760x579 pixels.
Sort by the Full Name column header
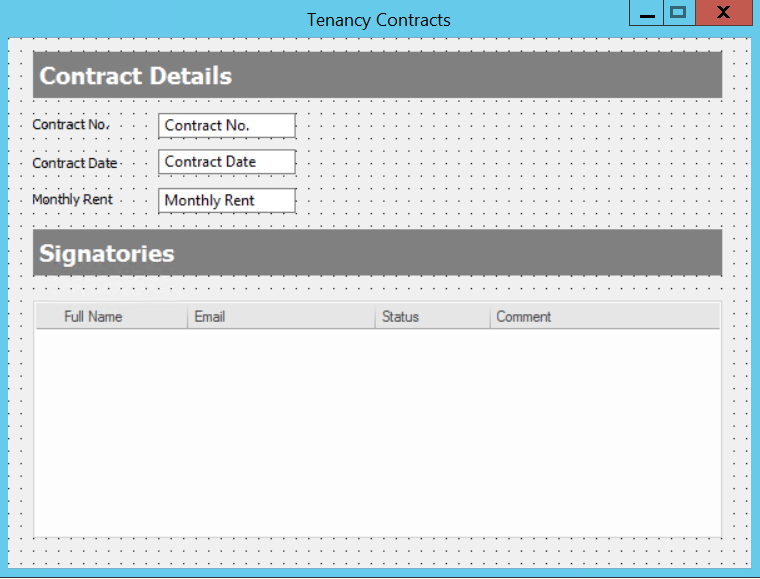(93, 317)
